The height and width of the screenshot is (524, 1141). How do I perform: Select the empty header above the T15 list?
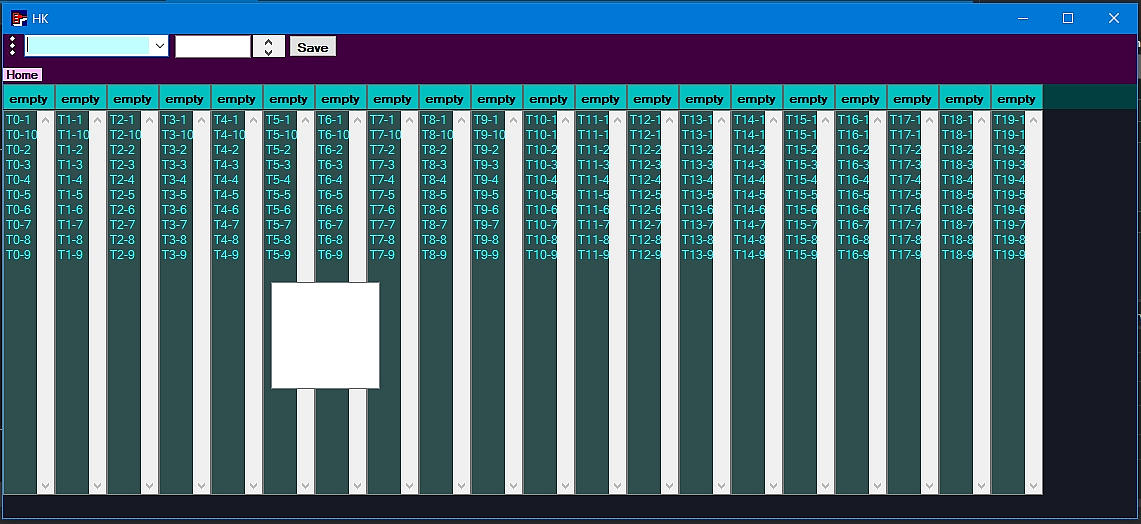pyautogui.click(x=809, y=99)
